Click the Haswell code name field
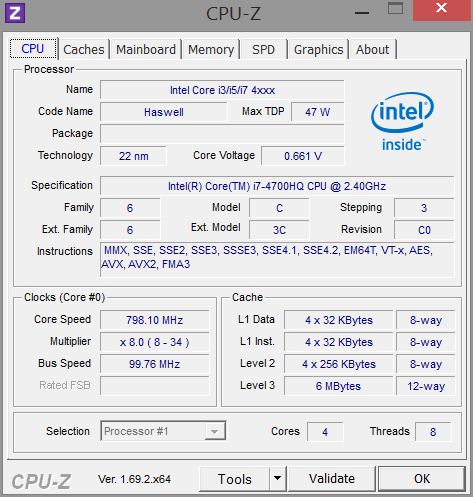The height and width of the screenshot is (497, 473). click(164, 112)
